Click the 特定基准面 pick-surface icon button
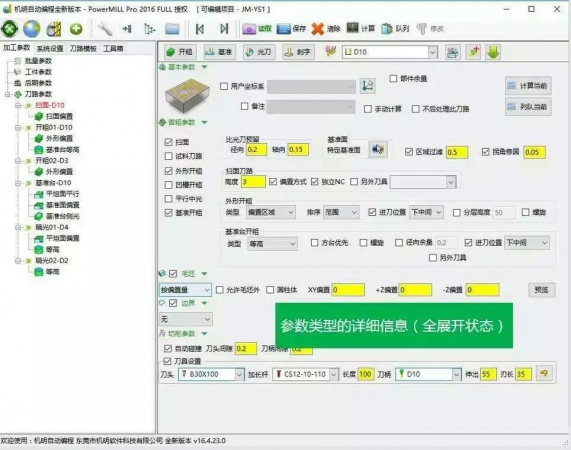 click(x=378, y=149)
